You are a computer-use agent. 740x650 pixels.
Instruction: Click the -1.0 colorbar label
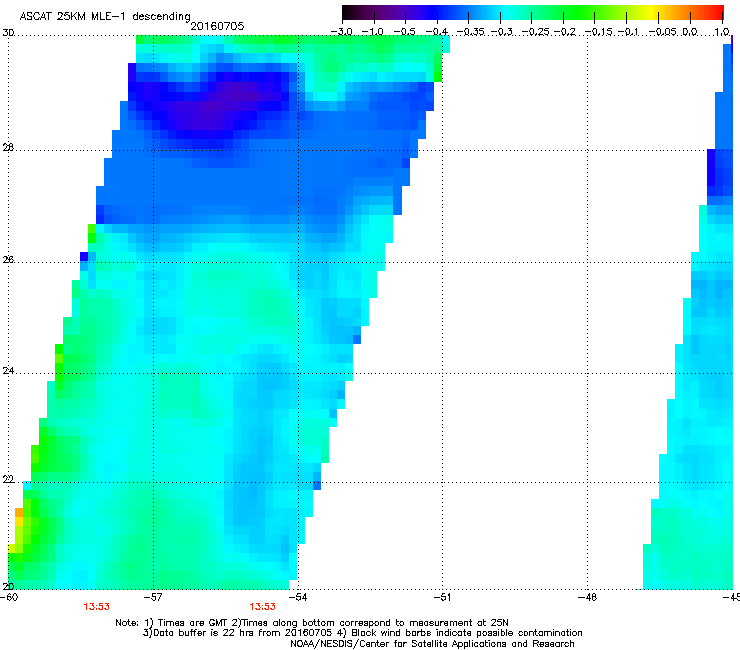point(373,32)
